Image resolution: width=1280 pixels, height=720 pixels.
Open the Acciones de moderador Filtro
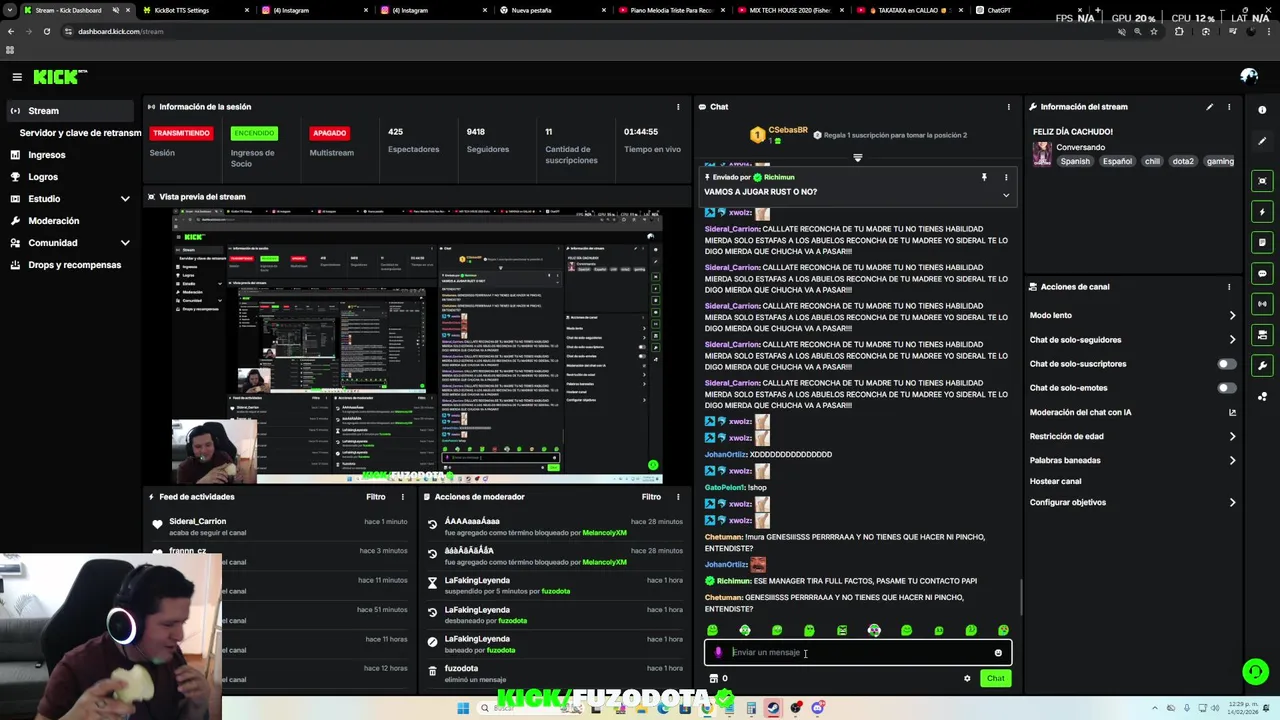tap(651, 497)
